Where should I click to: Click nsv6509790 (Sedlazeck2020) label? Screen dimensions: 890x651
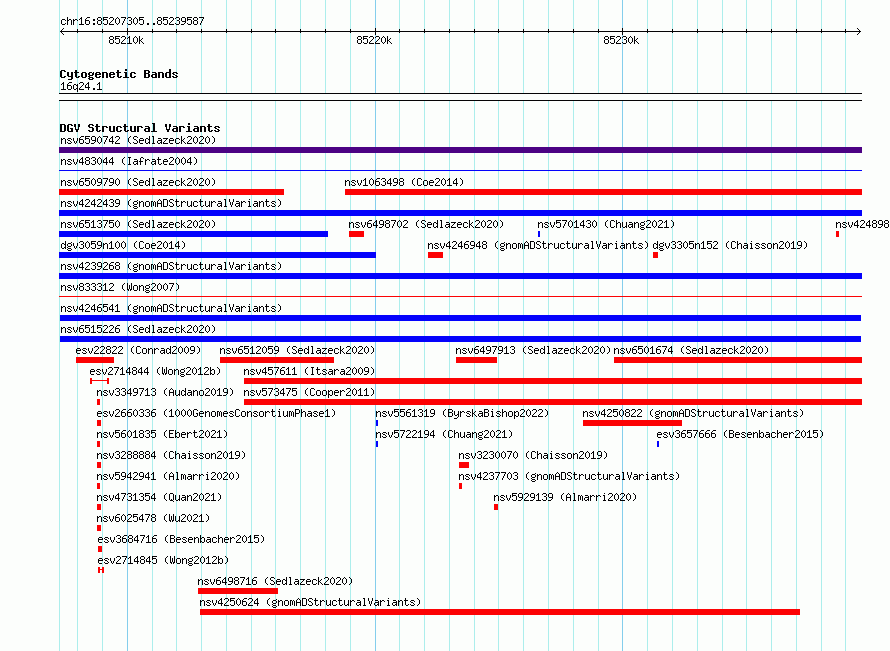pos(138,182)
